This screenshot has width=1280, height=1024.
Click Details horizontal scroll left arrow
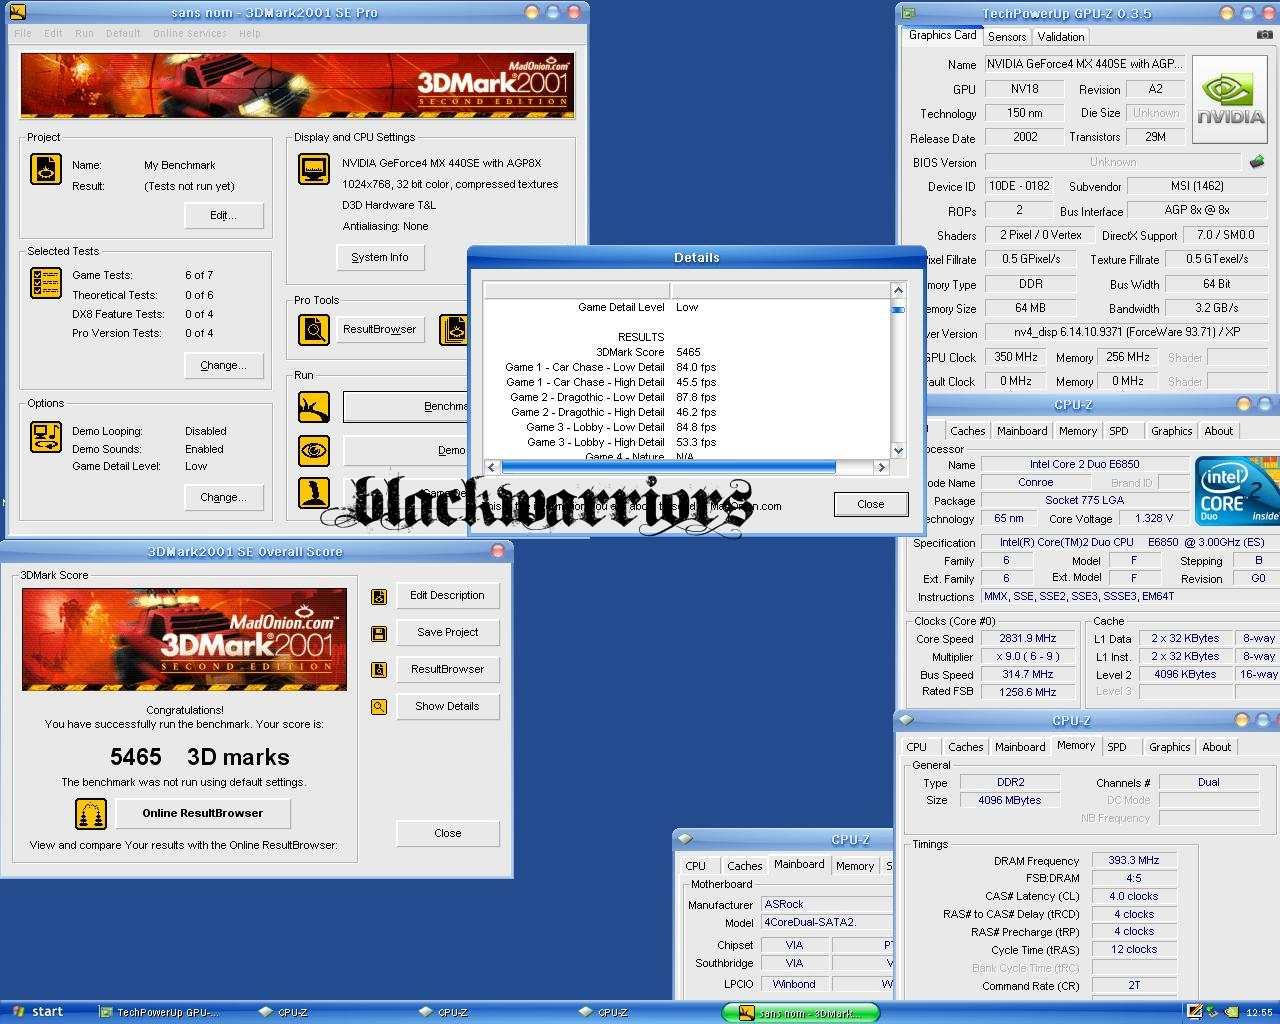pos(491,467)
